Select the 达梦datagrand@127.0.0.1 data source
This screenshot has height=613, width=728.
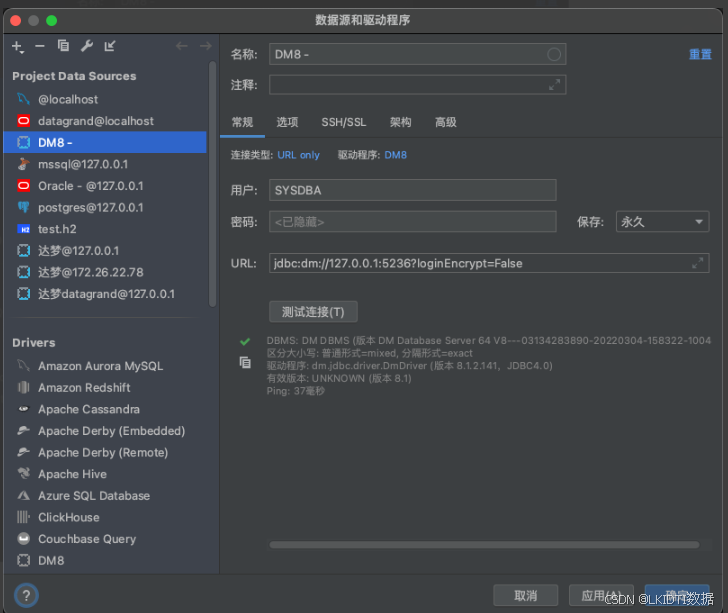click(105, 294)
